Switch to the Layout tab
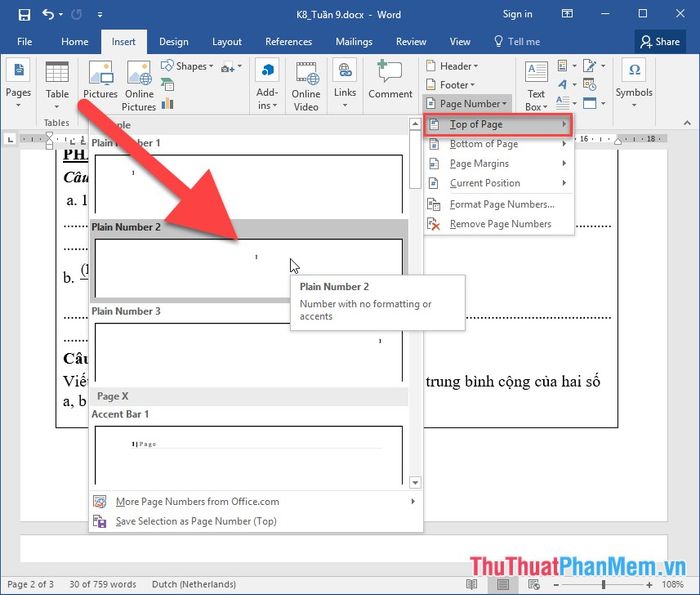 click(x=227, y=42)
